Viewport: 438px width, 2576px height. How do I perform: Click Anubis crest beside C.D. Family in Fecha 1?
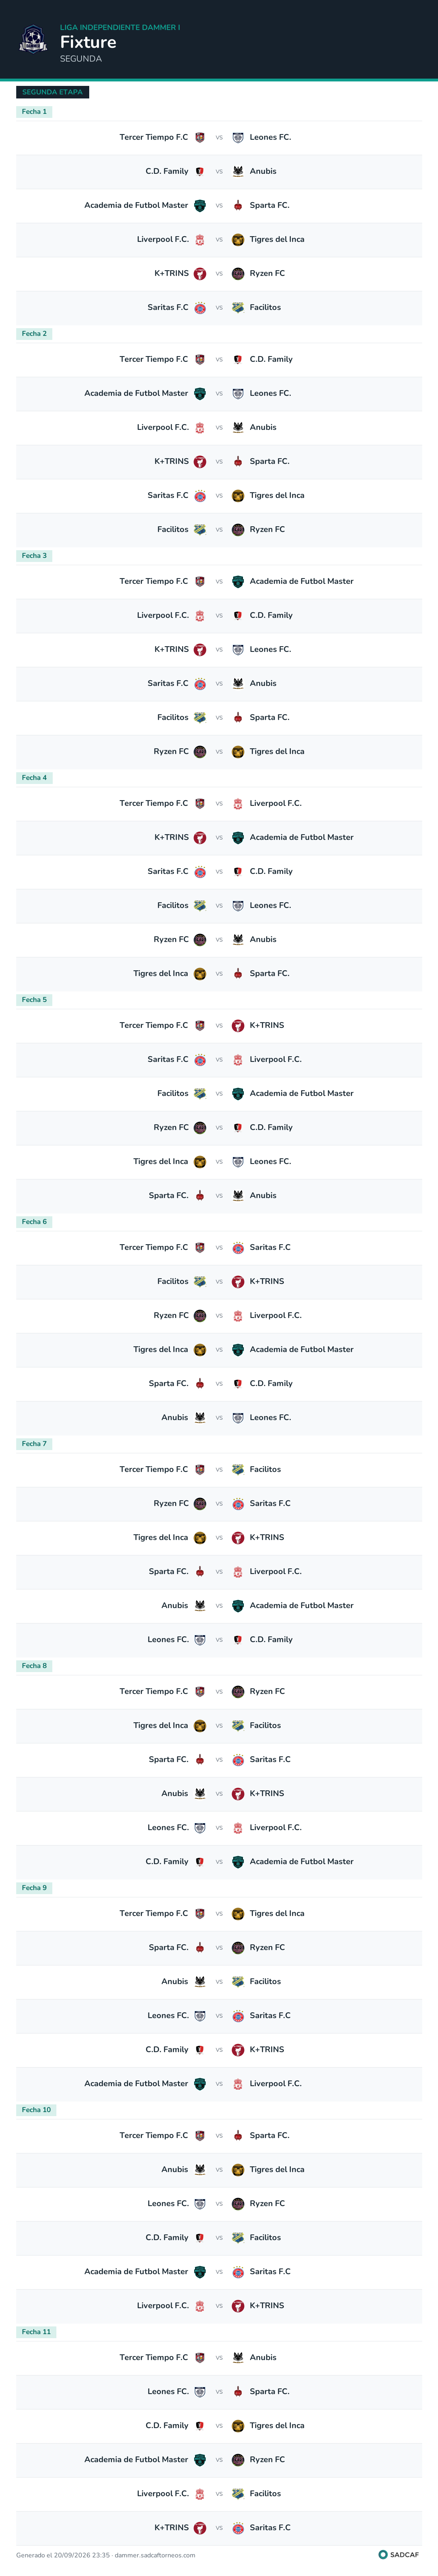tap(238, 171)
